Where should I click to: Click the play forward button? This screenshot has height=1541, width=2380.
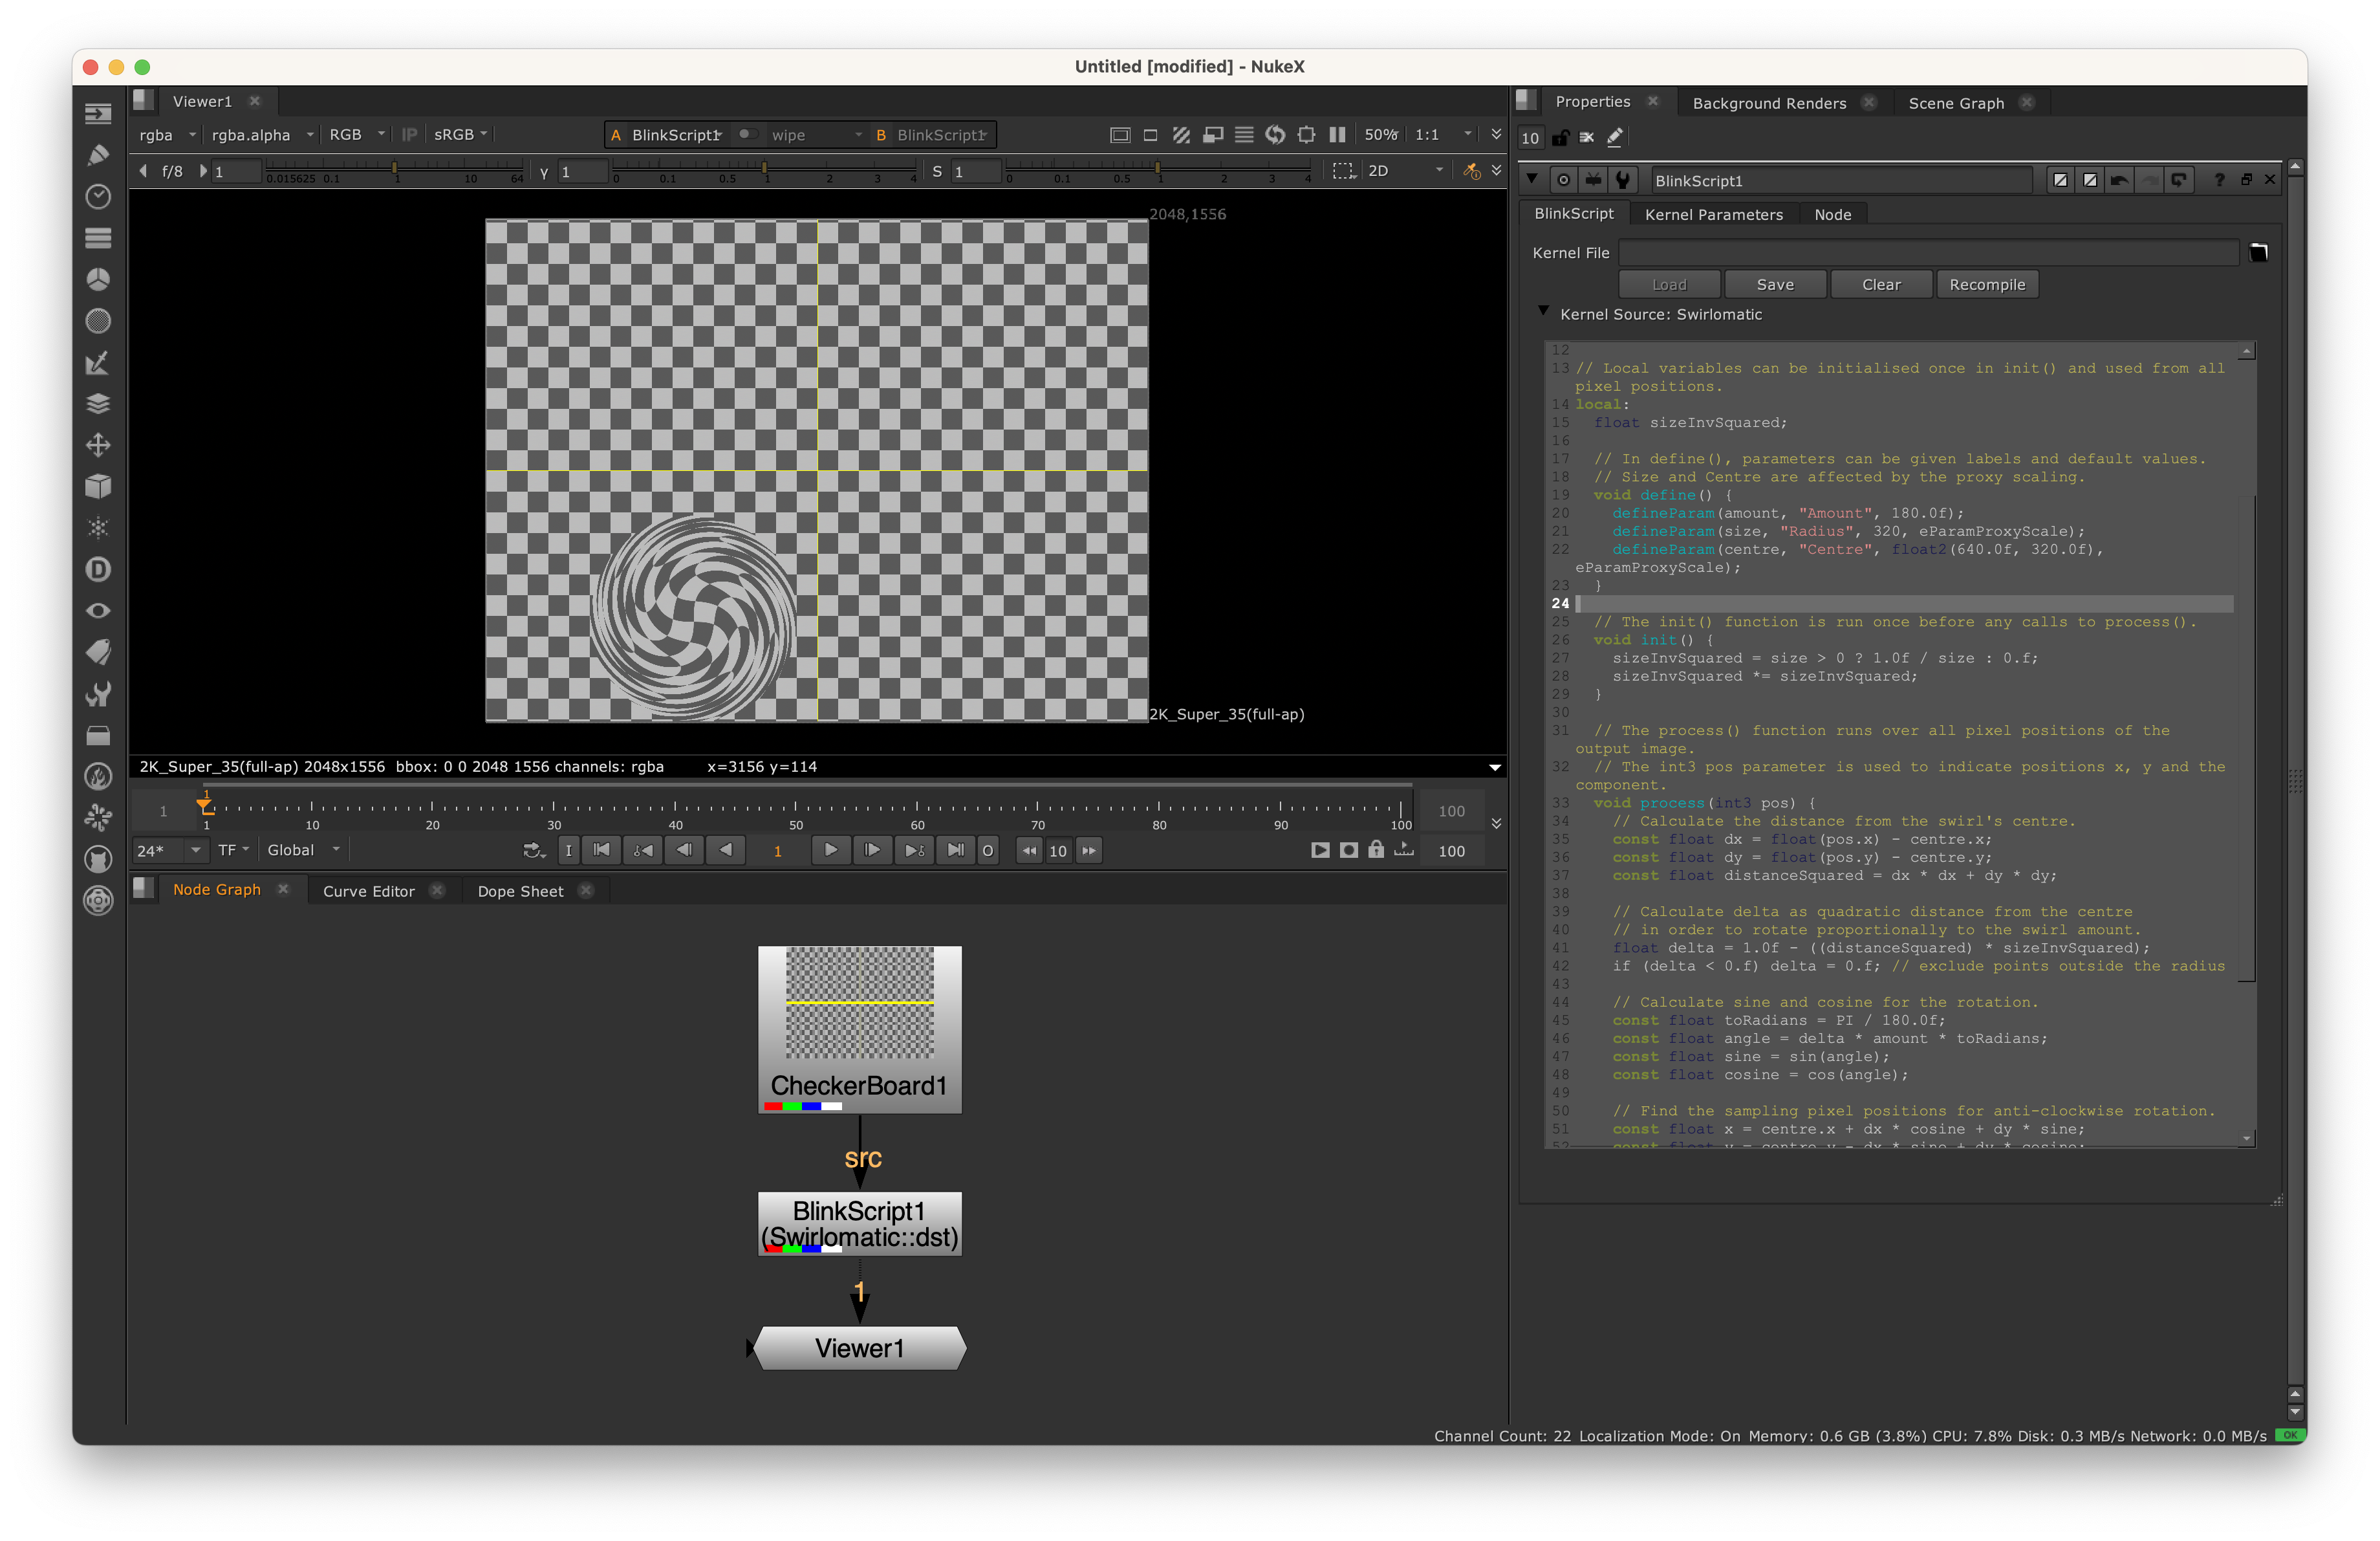830,850
